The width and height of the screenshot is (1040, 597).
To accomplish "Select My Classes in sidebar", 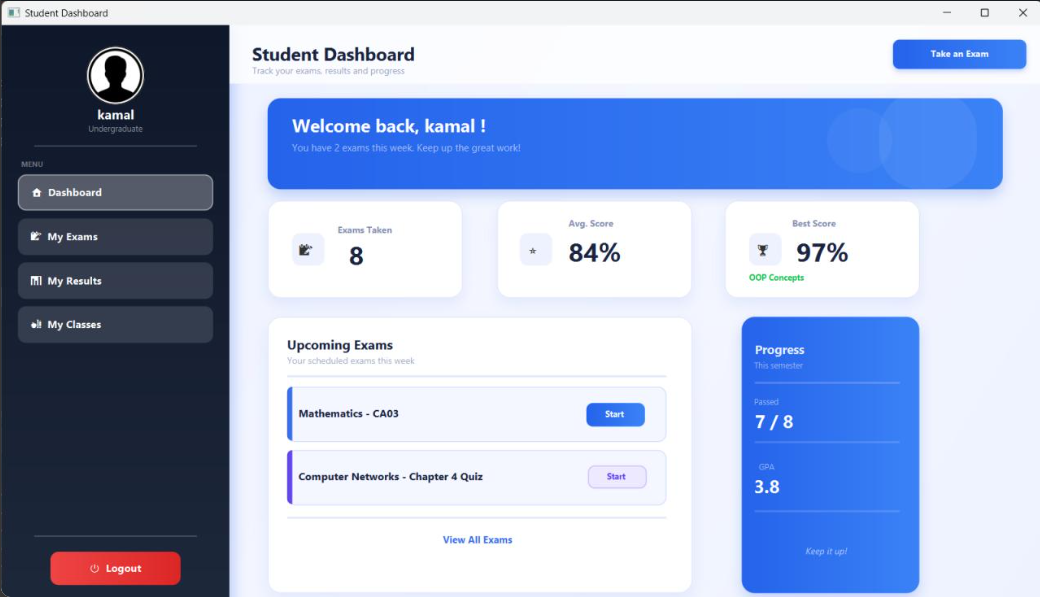I will pos(115,324).
